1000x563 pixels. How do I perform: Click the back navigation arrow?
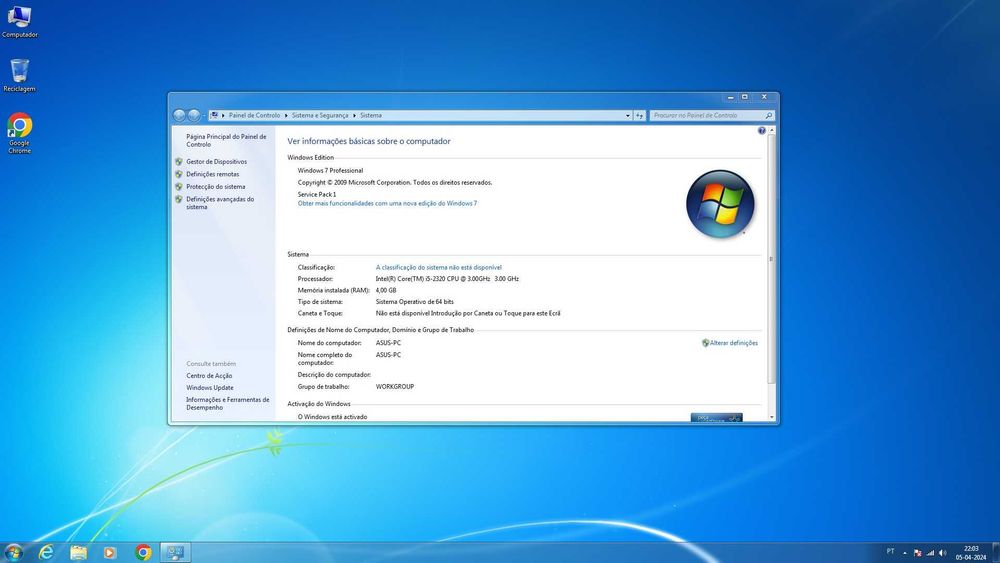179,115
